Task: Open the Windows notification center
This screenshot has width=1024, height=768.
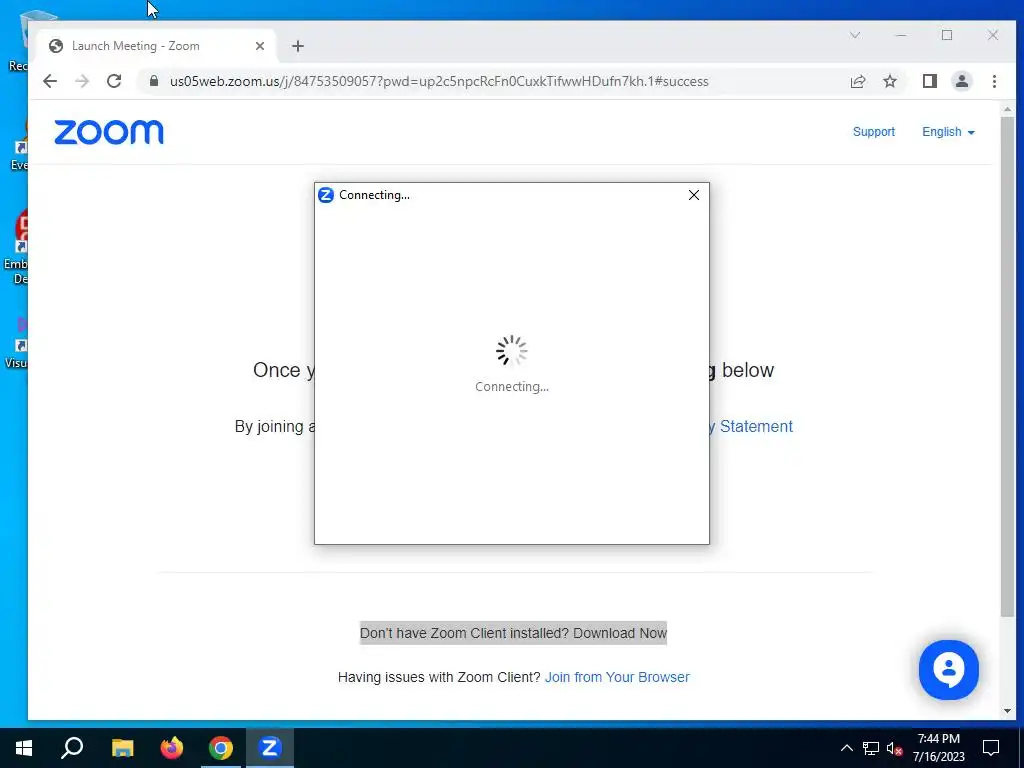Action: pos(991,748)
